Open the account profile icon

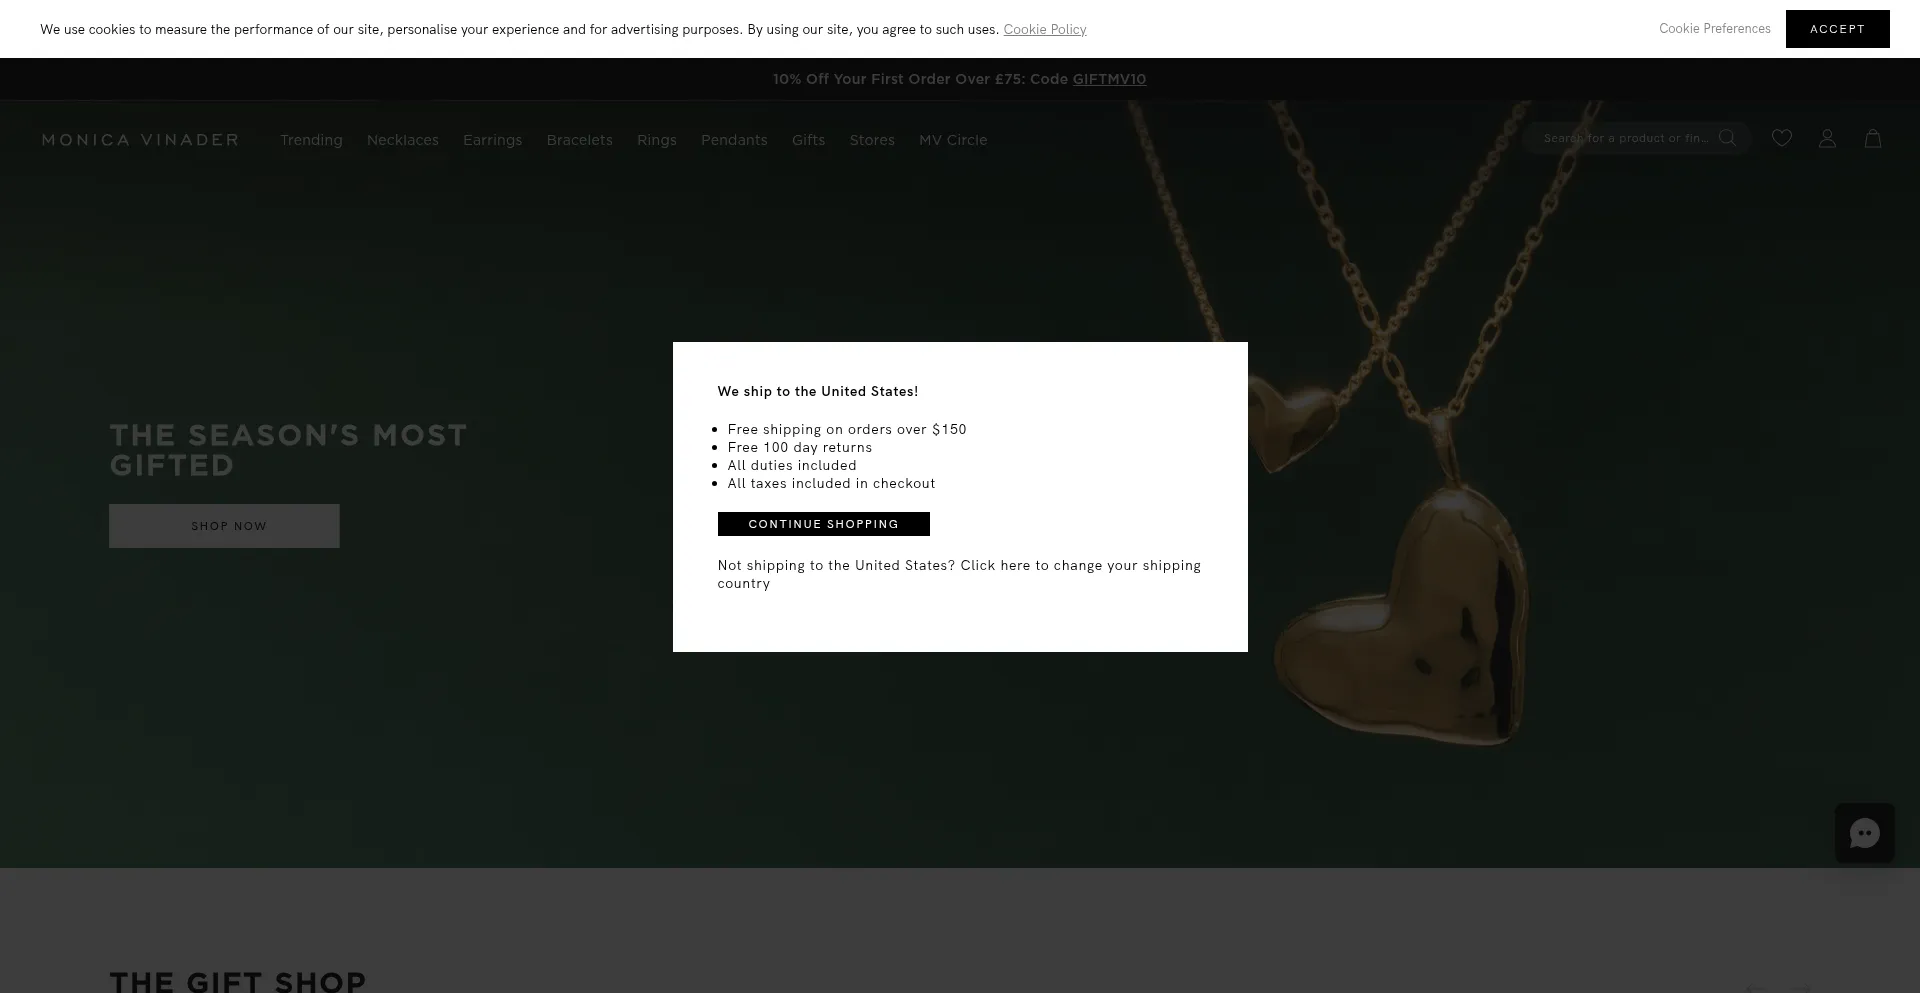point(1827,139)
